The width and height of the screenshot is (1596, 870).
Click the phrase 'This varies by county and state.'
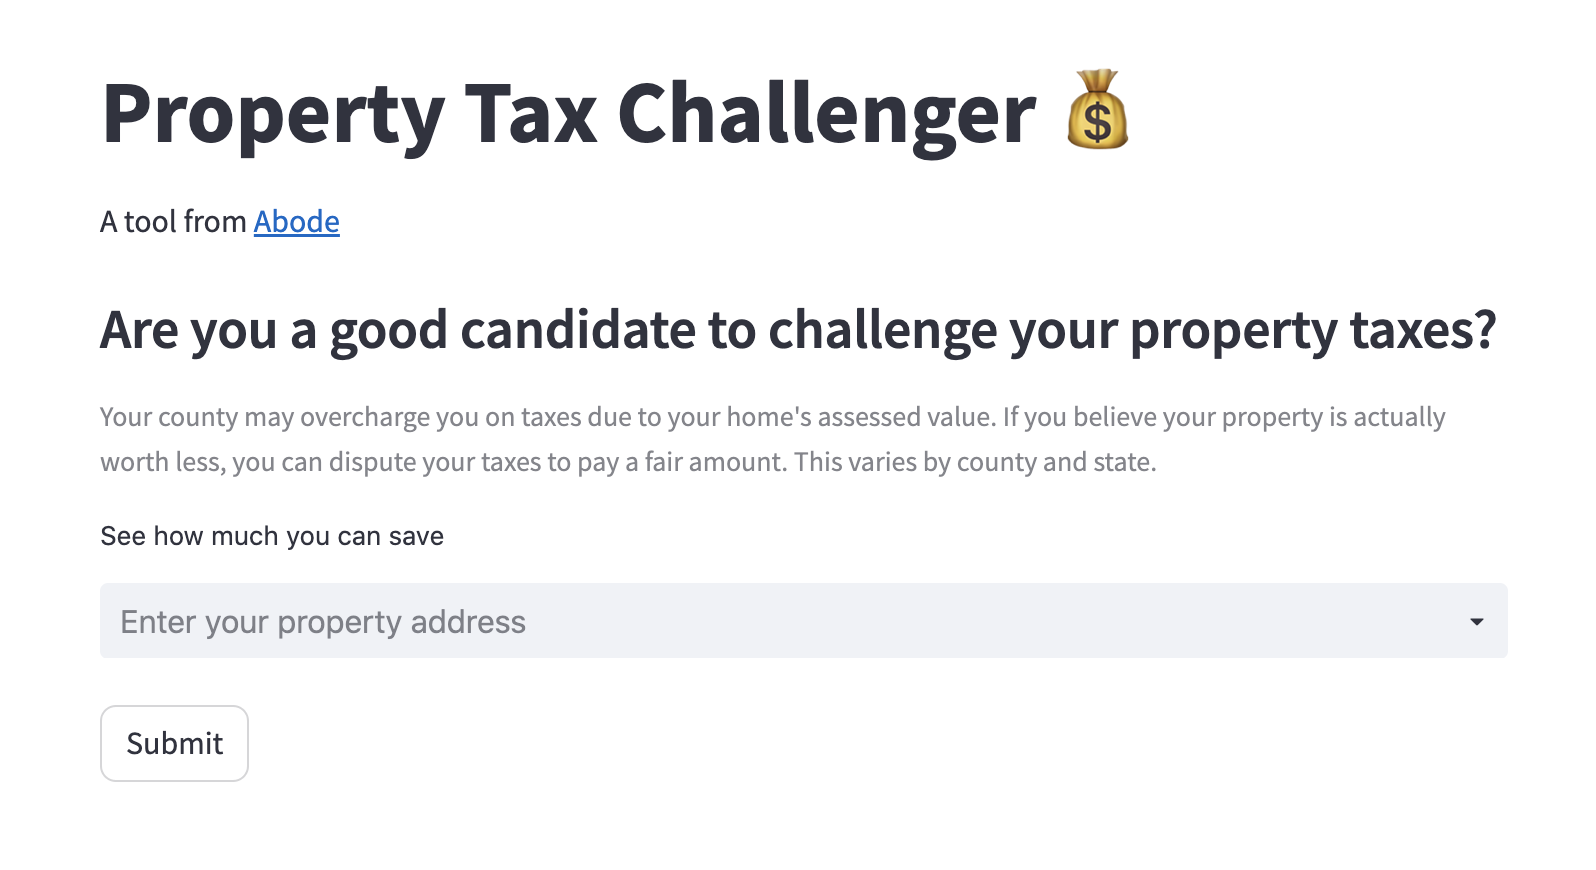975,462
